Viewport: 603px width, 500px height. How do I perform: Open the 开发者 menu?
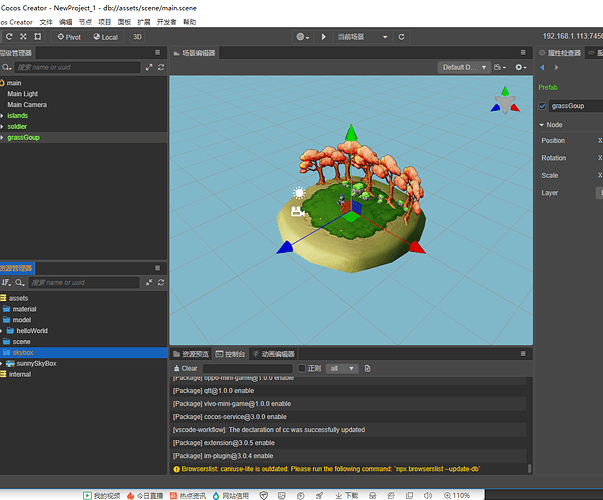click(166, 21)
